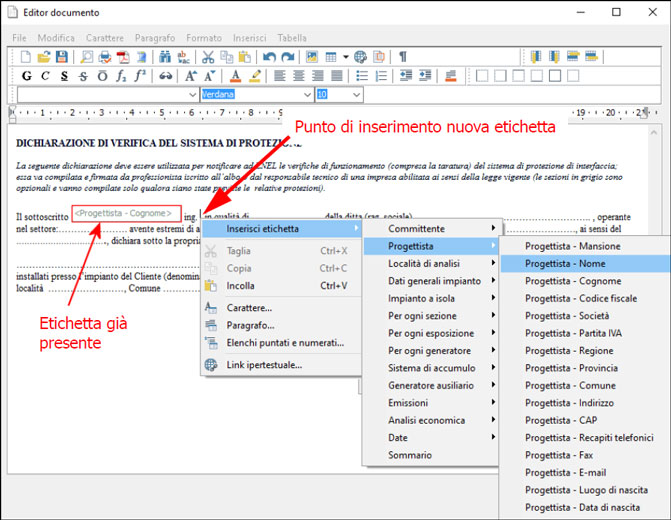The height and width of the screenshot is (520, 671).
Task: Click the toolbar paste clipboard icon
Action: [x=244, y=56]
